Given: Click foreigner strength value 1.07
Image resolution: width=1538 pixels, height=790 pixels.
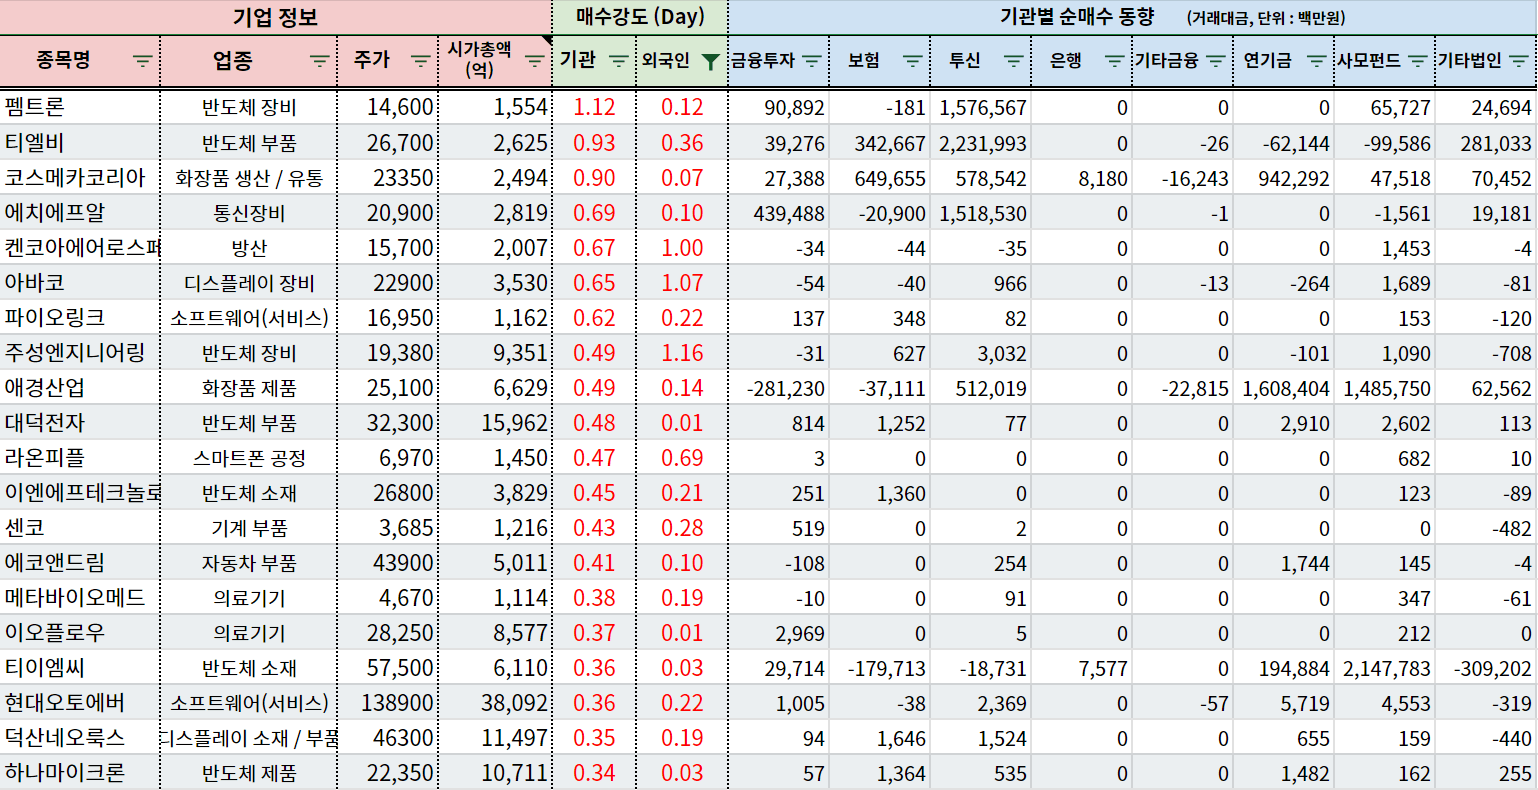Looking at the screenshot, I should pyautogui.click(x=682, y=283).
